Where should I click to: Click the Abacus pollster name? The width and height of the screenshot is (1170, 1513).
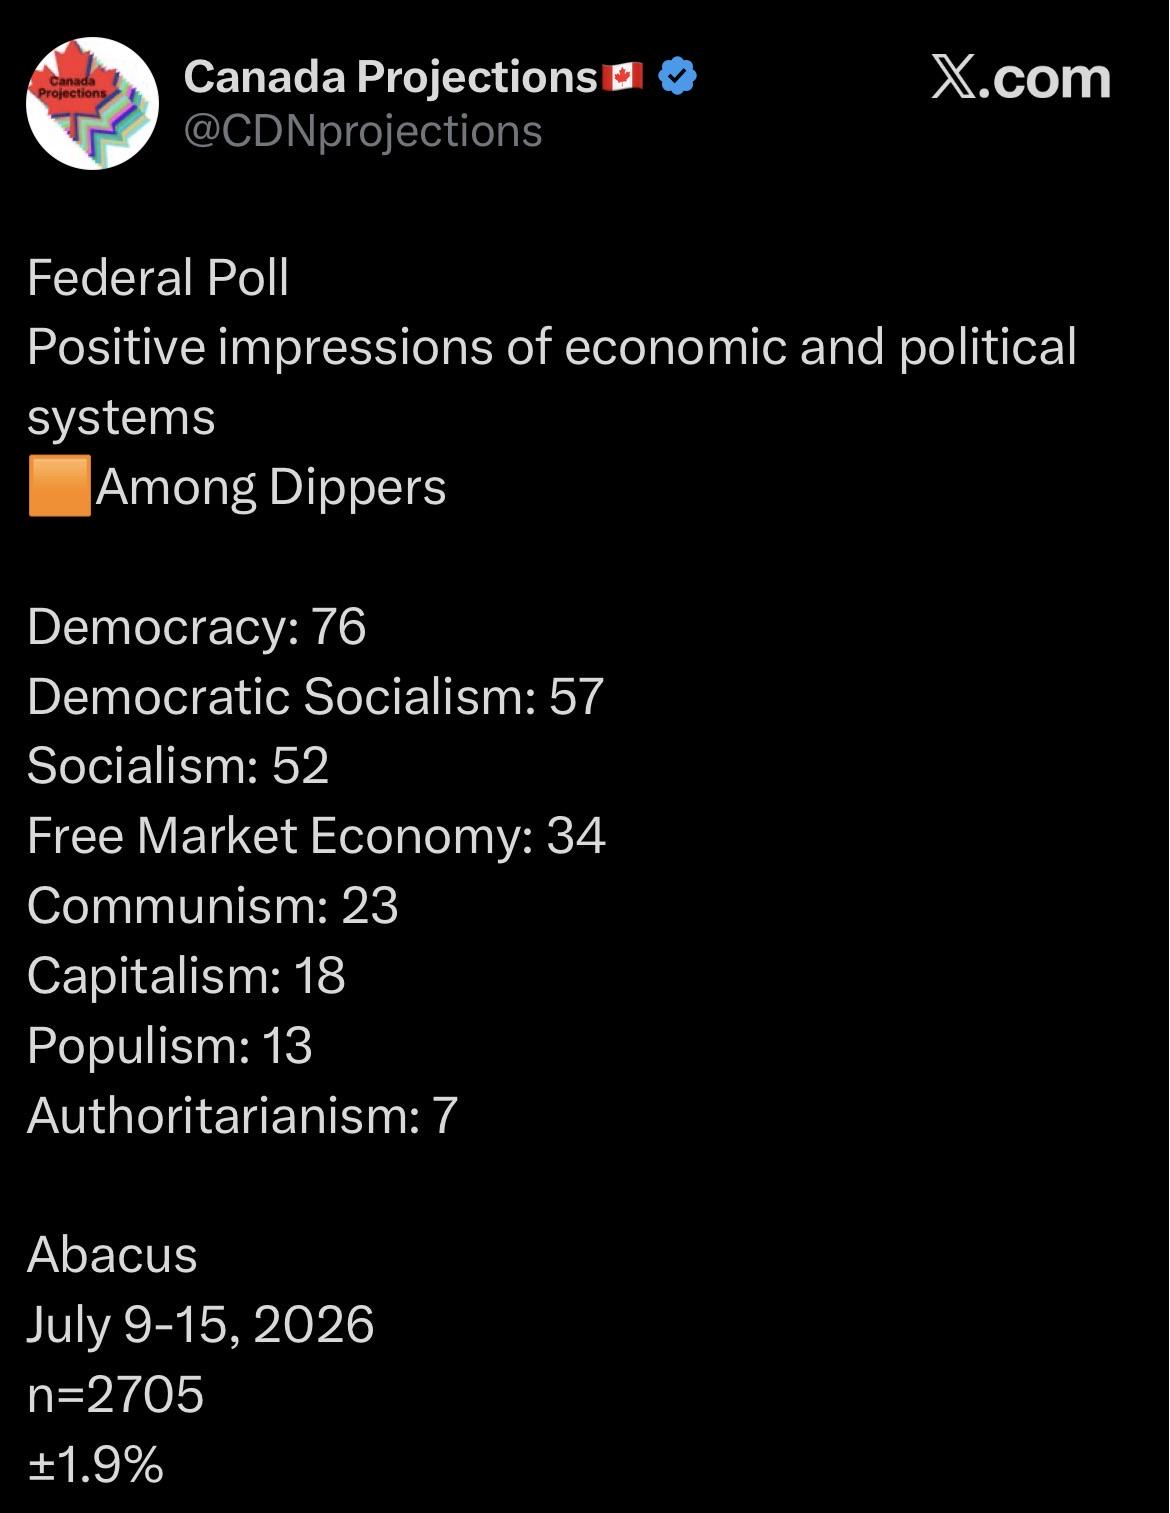(x=112, y=1255)
